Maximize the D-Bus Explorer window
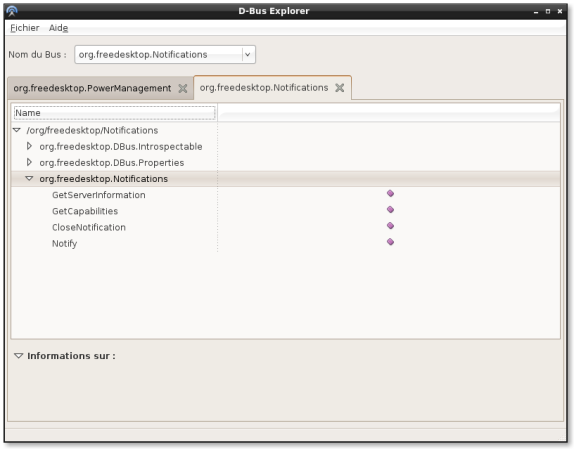The width and height of the screenshot is (574, 449). tap(548, 11)
